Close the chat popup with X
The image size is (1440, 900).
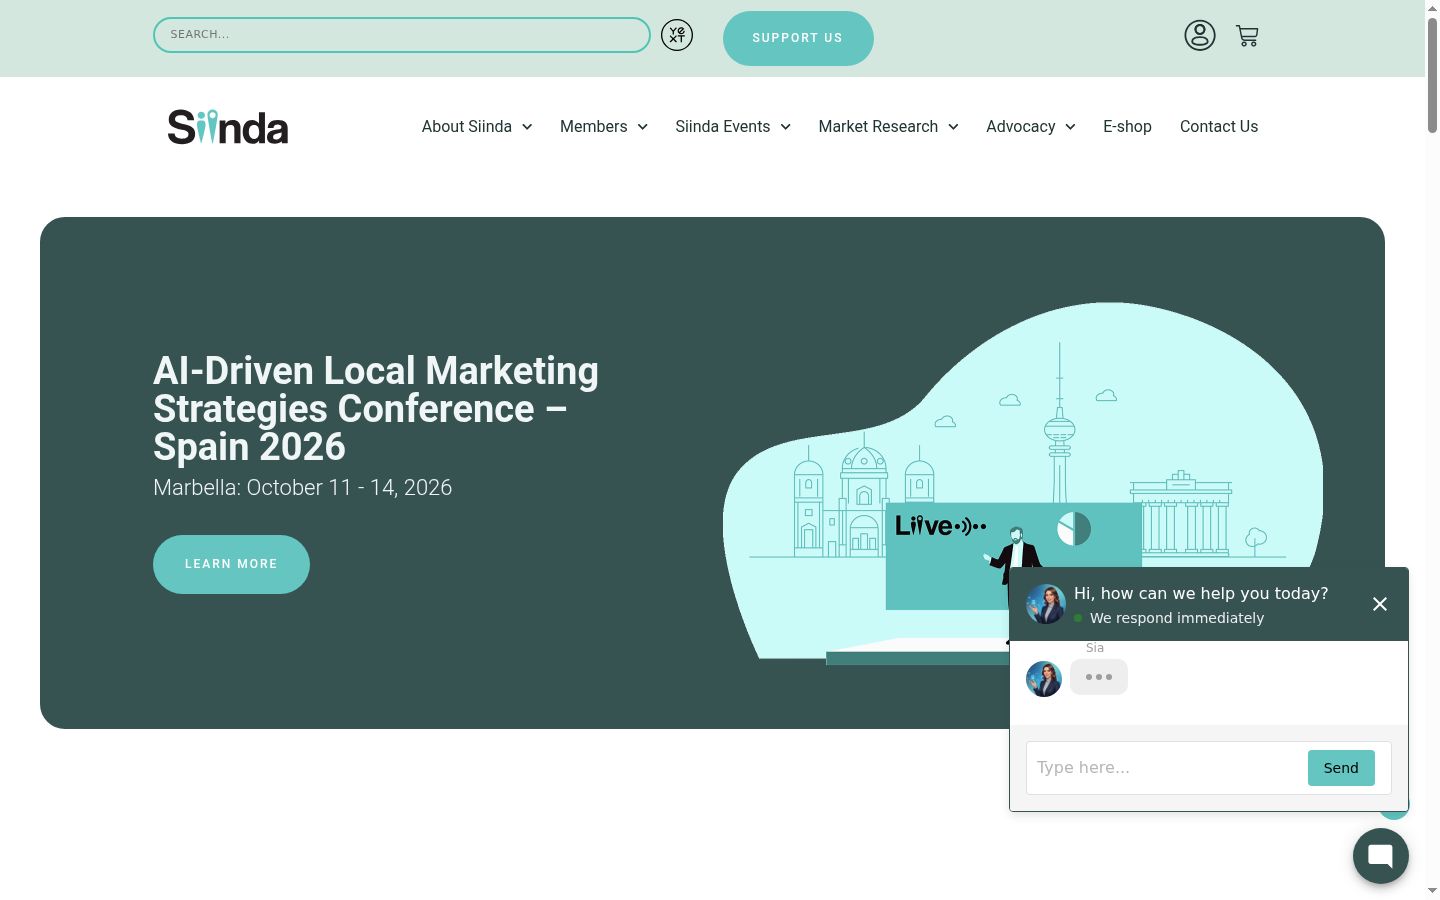click(x=1380, y=604)
